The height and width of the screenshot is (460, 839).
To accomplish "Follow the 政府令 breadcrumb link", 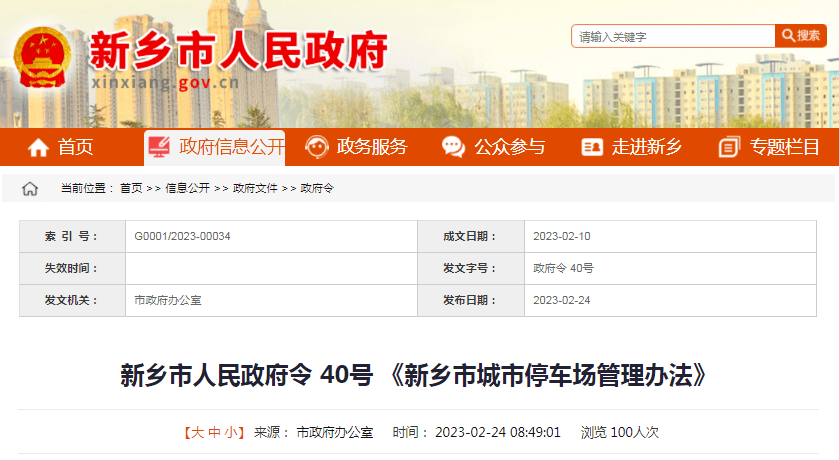I will [x=317, y=188].
